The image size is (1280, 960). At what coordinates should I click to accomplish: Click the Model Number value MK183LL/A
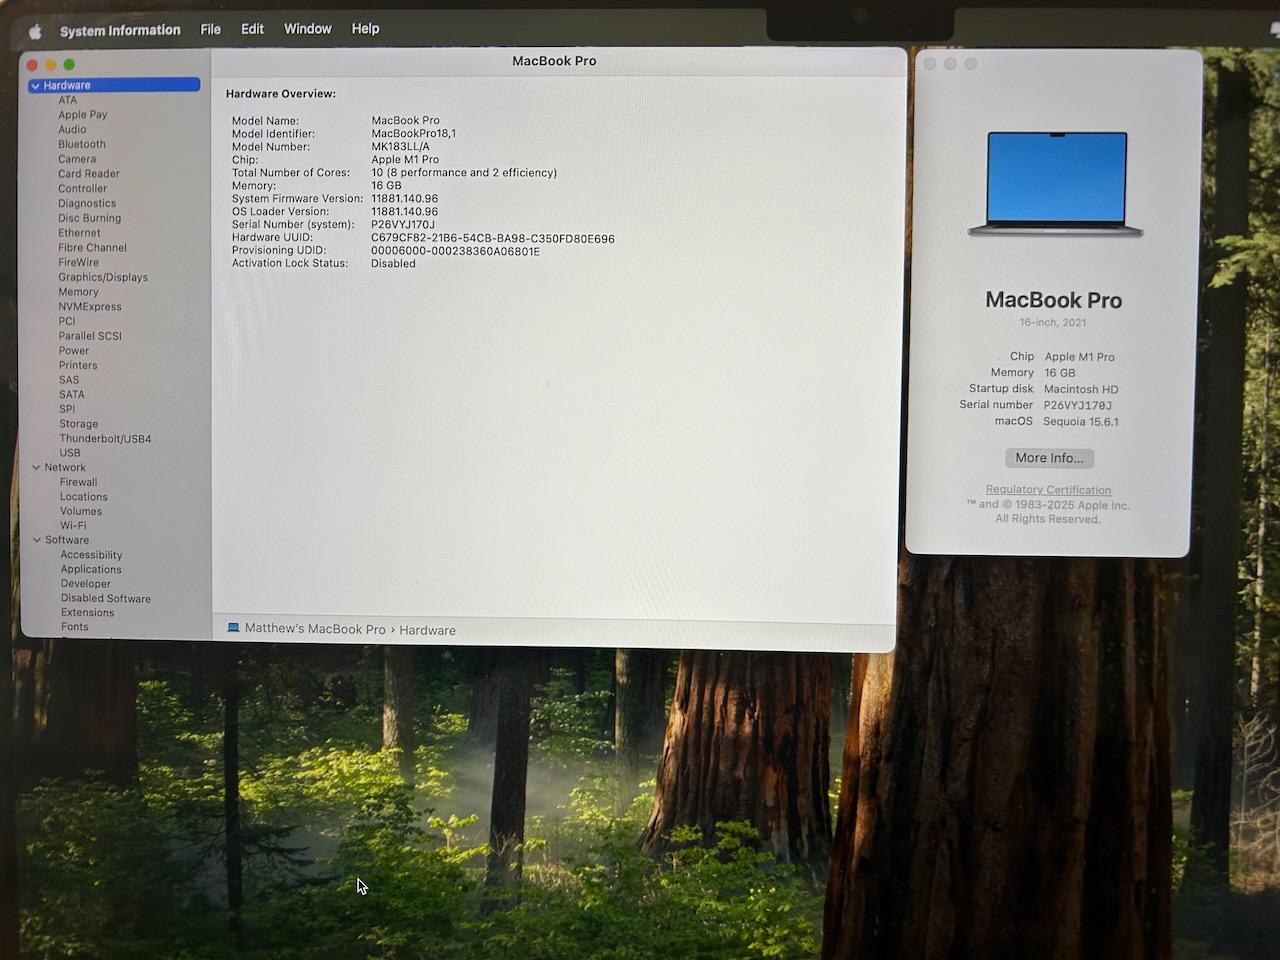tap(400, 147)
